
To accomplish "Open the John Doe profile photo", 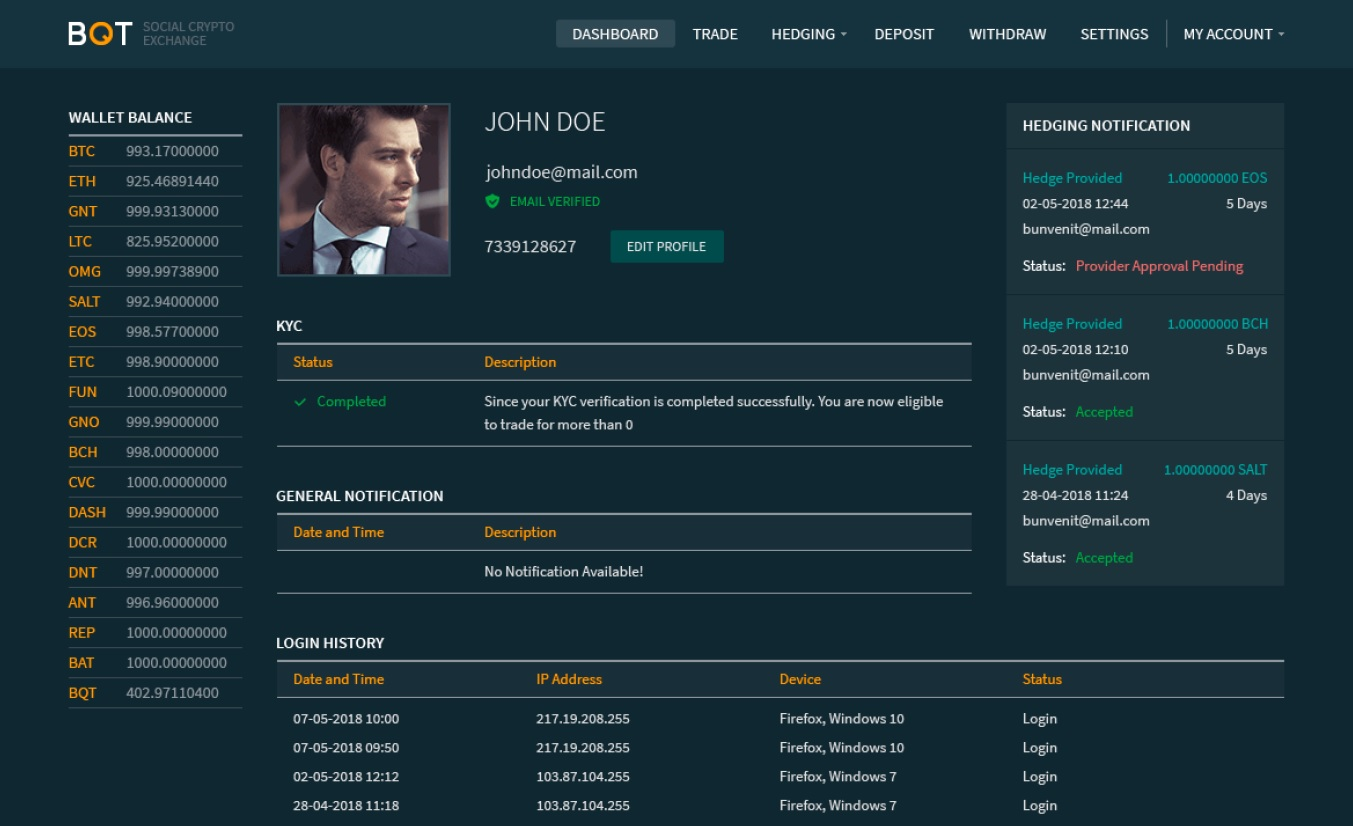I will click(x=364, y=190).
